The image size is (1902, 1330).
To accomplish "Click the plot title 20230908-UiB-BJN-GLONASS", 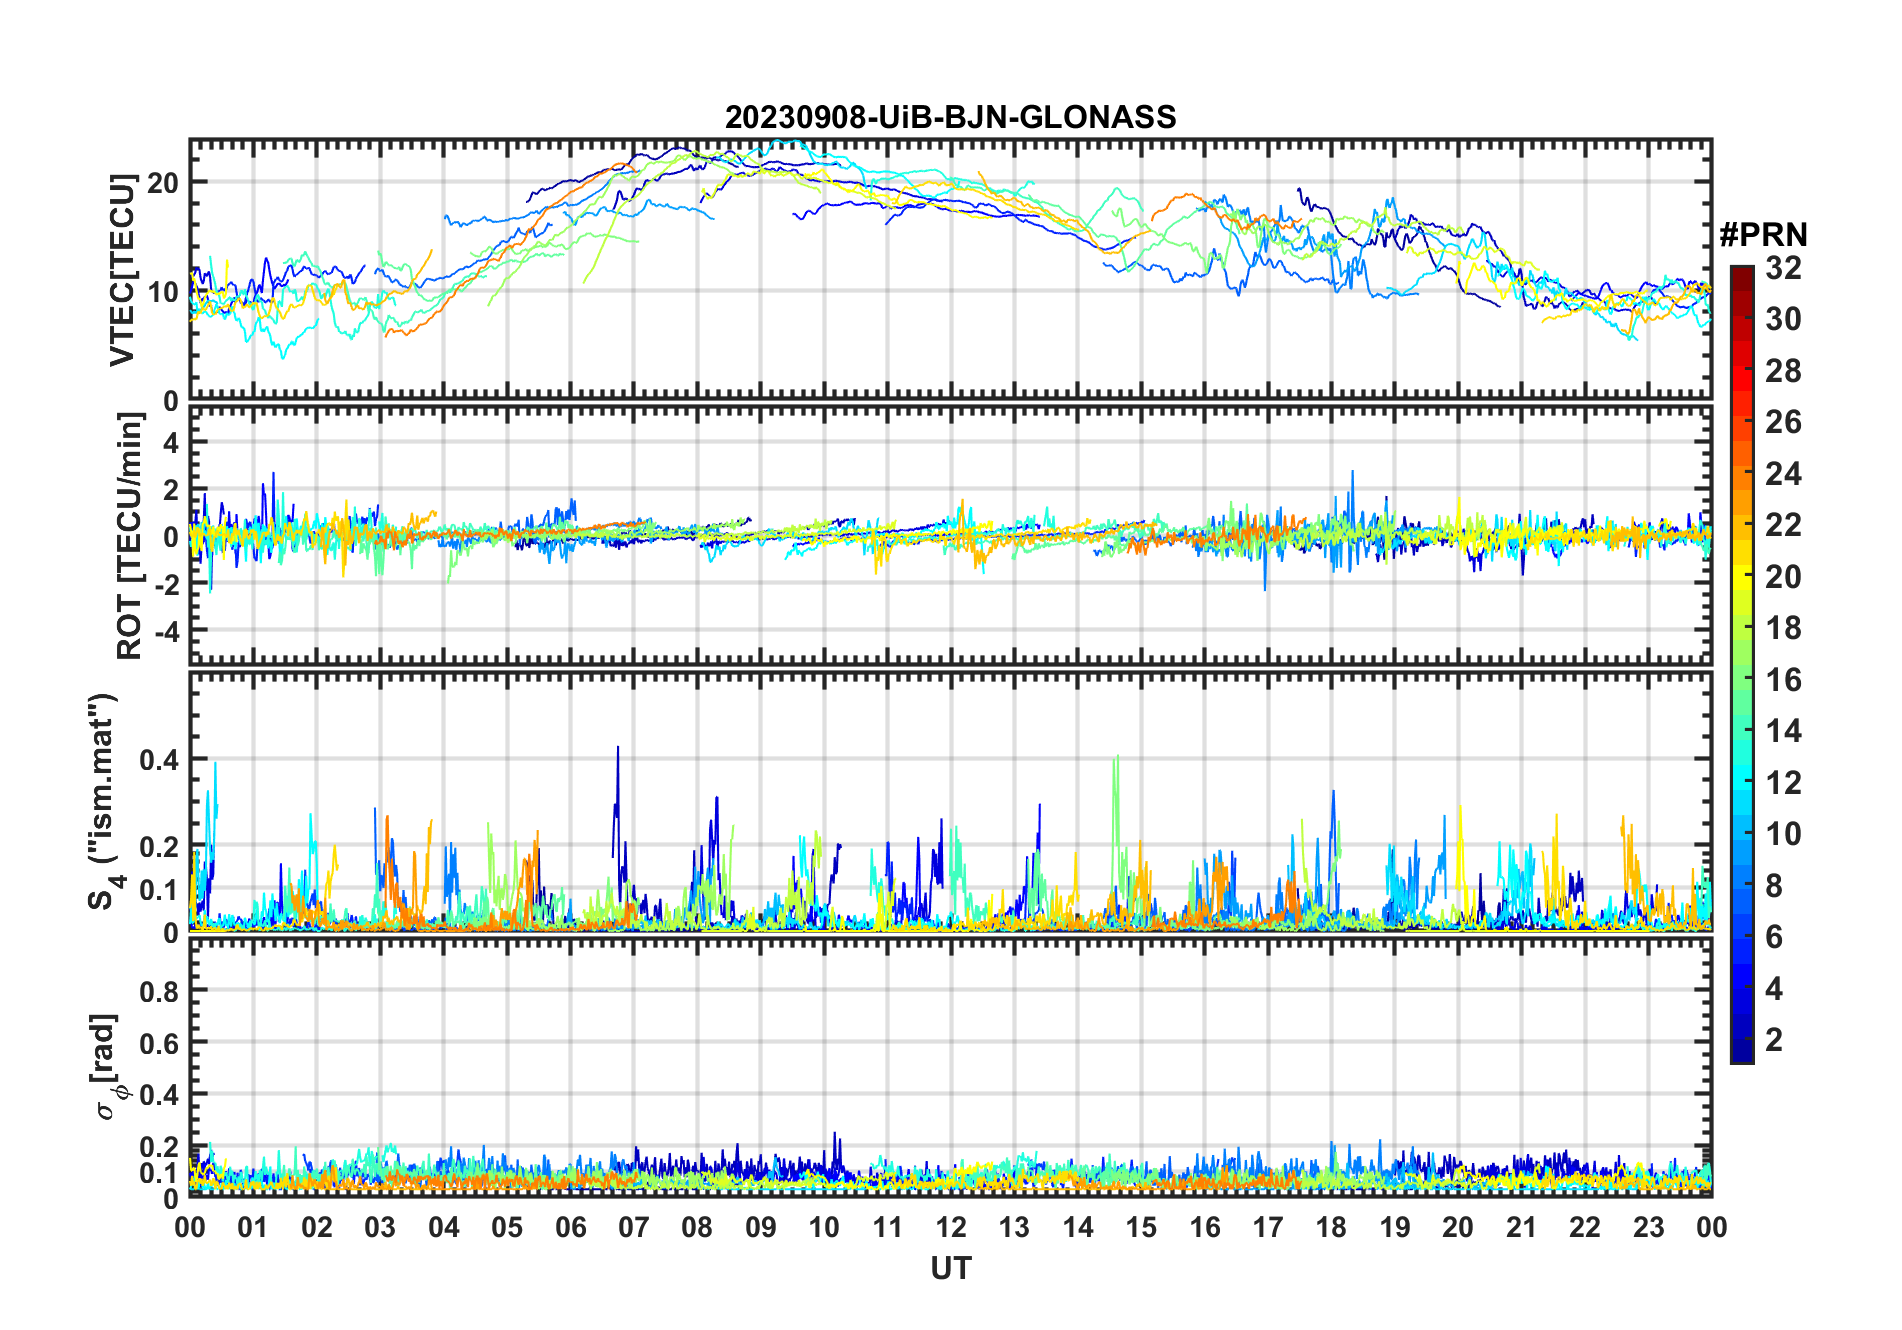I will point(950,117).
